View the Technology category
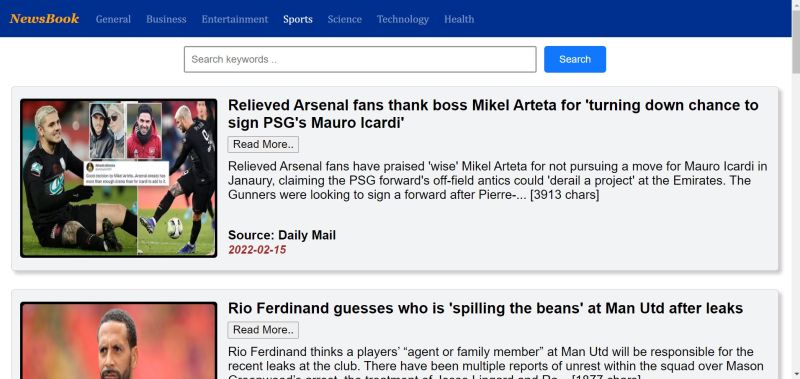The image size is (800, 379). tap(403, 19)
